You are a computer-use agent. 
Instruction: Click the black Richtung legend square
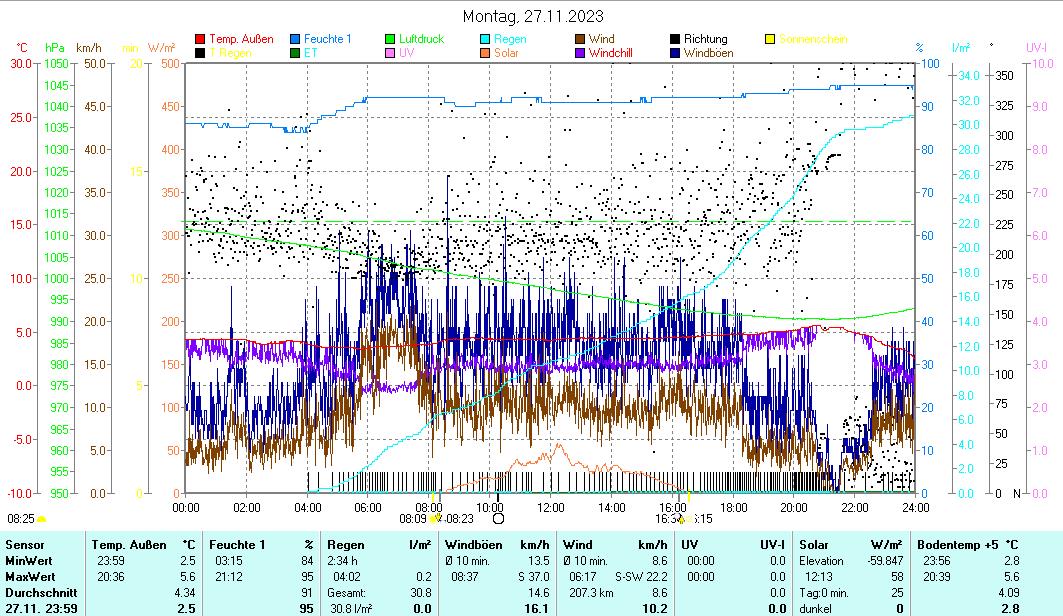(675, 39)
